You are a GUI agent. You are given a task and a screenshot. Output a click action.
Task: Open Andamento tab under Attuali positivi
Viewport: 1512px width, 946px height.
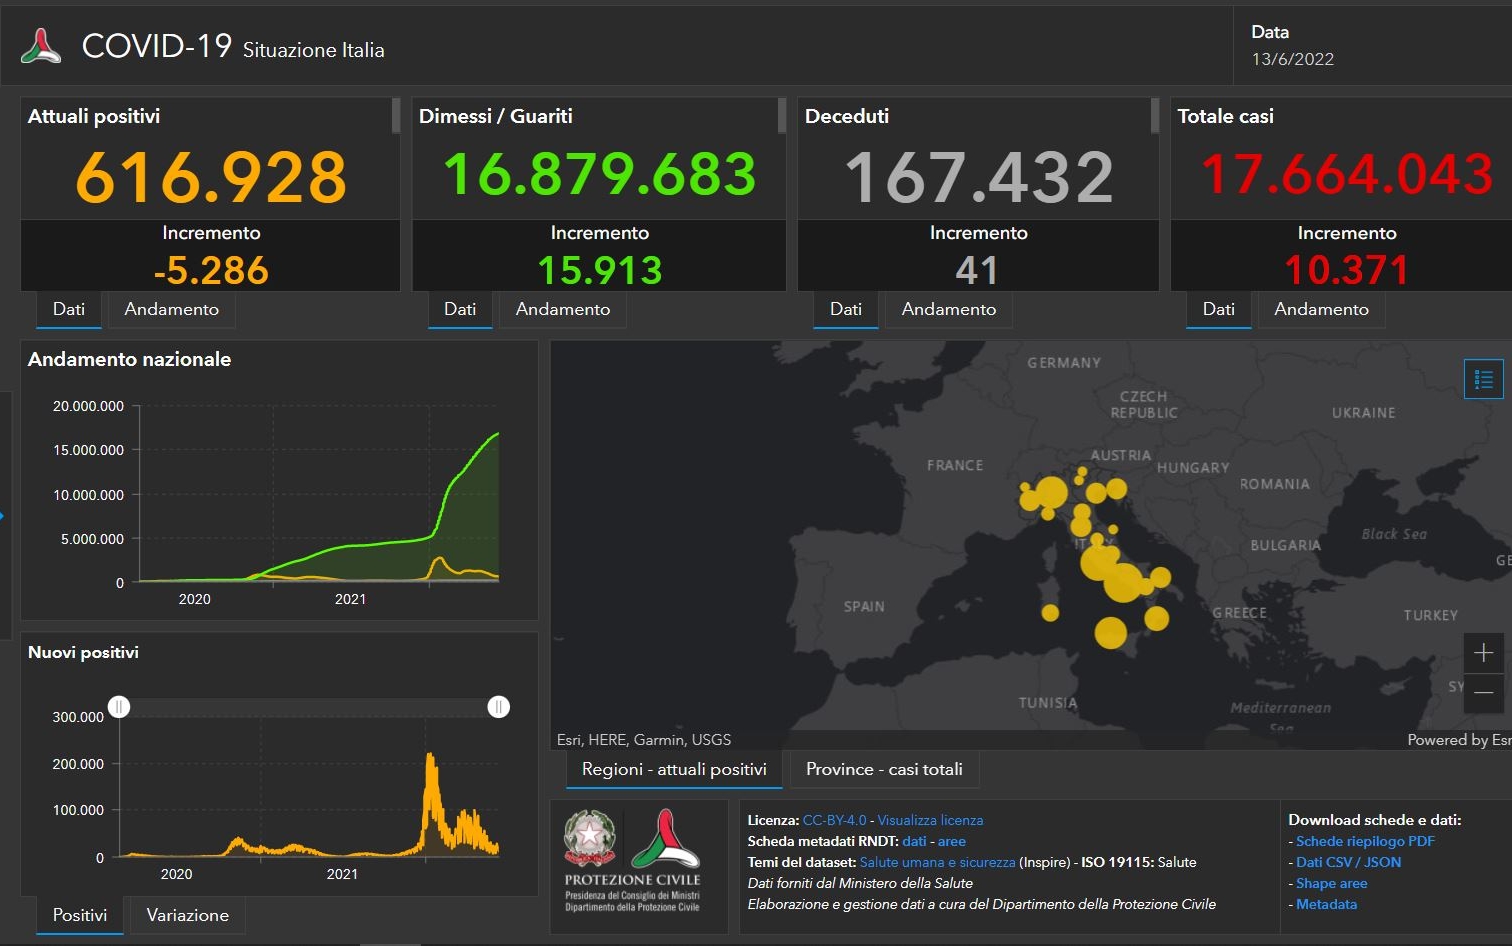(x=171, y=309)
